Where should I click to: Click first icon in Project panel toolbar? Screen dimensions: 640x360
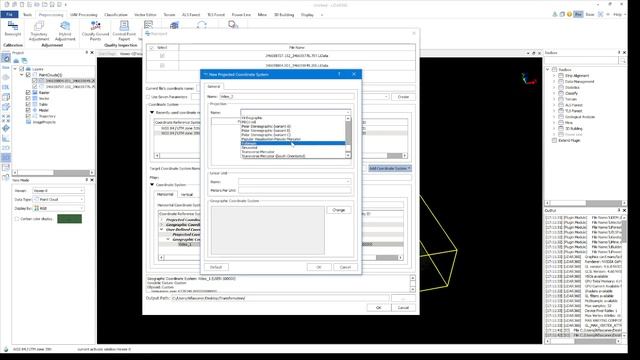16,60
